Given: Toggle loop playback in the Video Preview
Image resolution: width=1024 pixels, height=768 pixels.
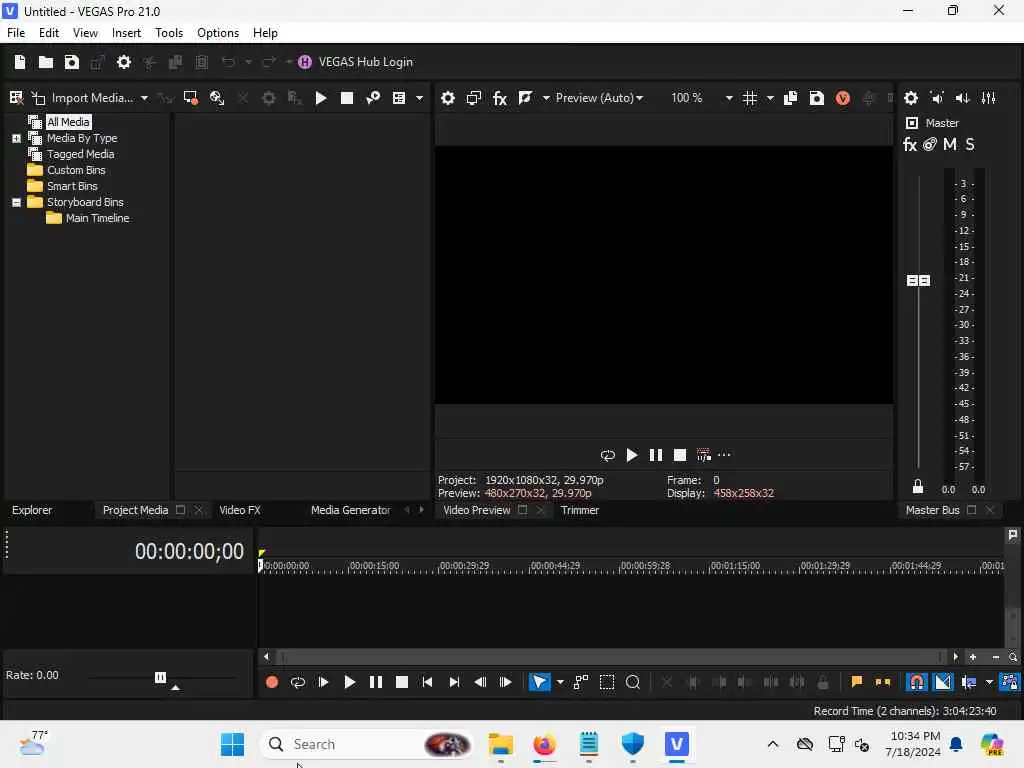Looking at the screenshot, I should pos(607,455).
